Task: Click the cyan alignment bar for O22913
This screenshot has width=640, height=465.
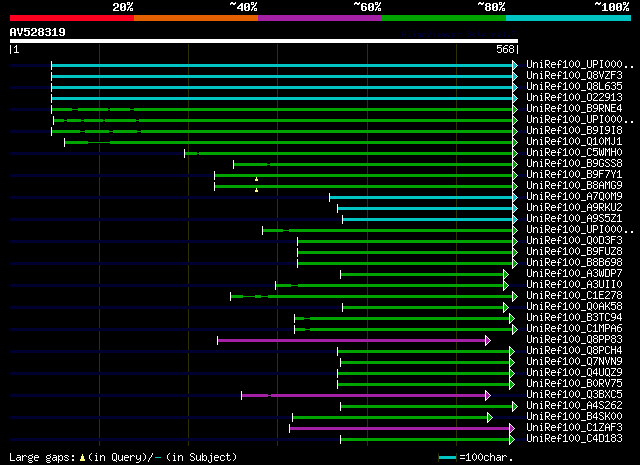Action: [x=282, y=98]
